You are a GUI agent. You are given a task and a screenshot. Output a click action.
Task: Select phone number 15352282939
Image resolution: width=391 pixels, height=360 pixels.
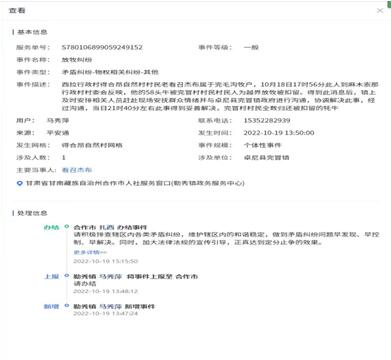pos(267,120)
